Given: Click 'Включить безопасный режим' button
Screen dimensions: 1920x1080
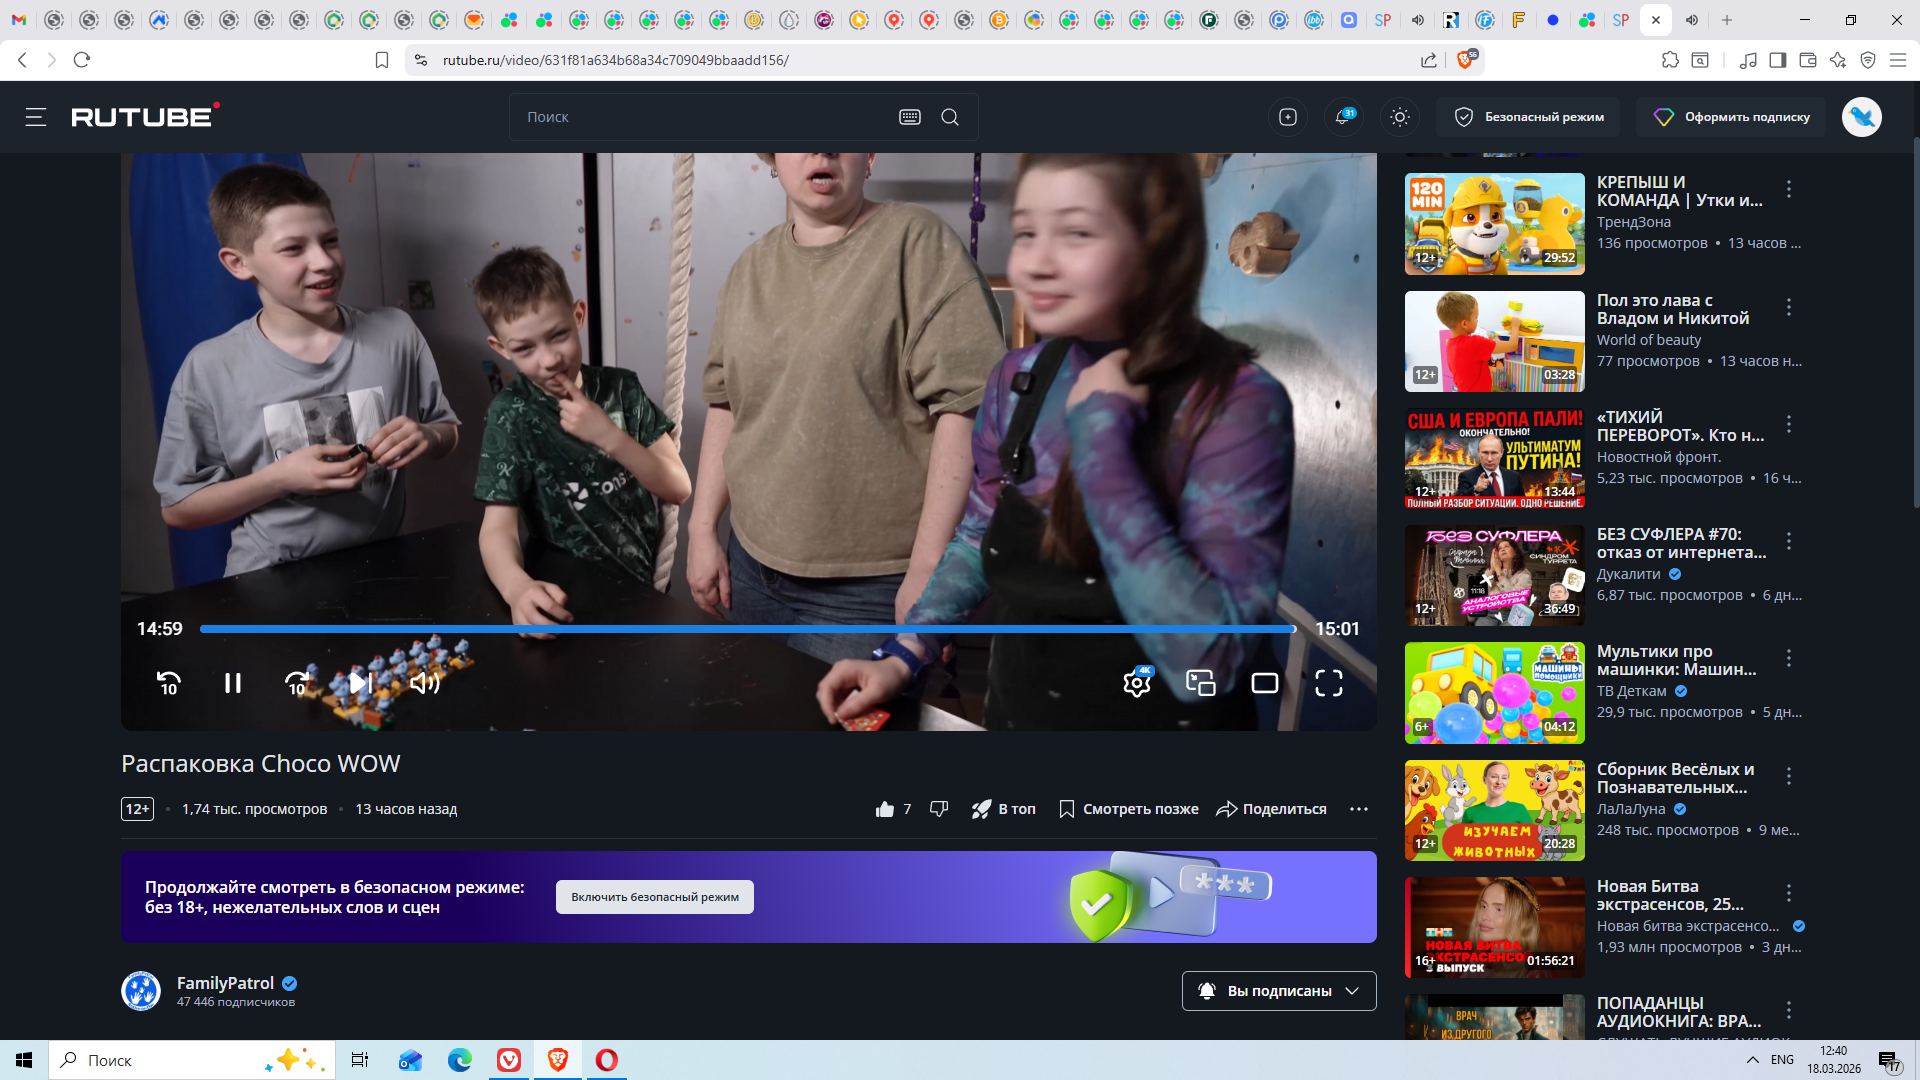Looking at the screenshot, I should tap(655, 897).
